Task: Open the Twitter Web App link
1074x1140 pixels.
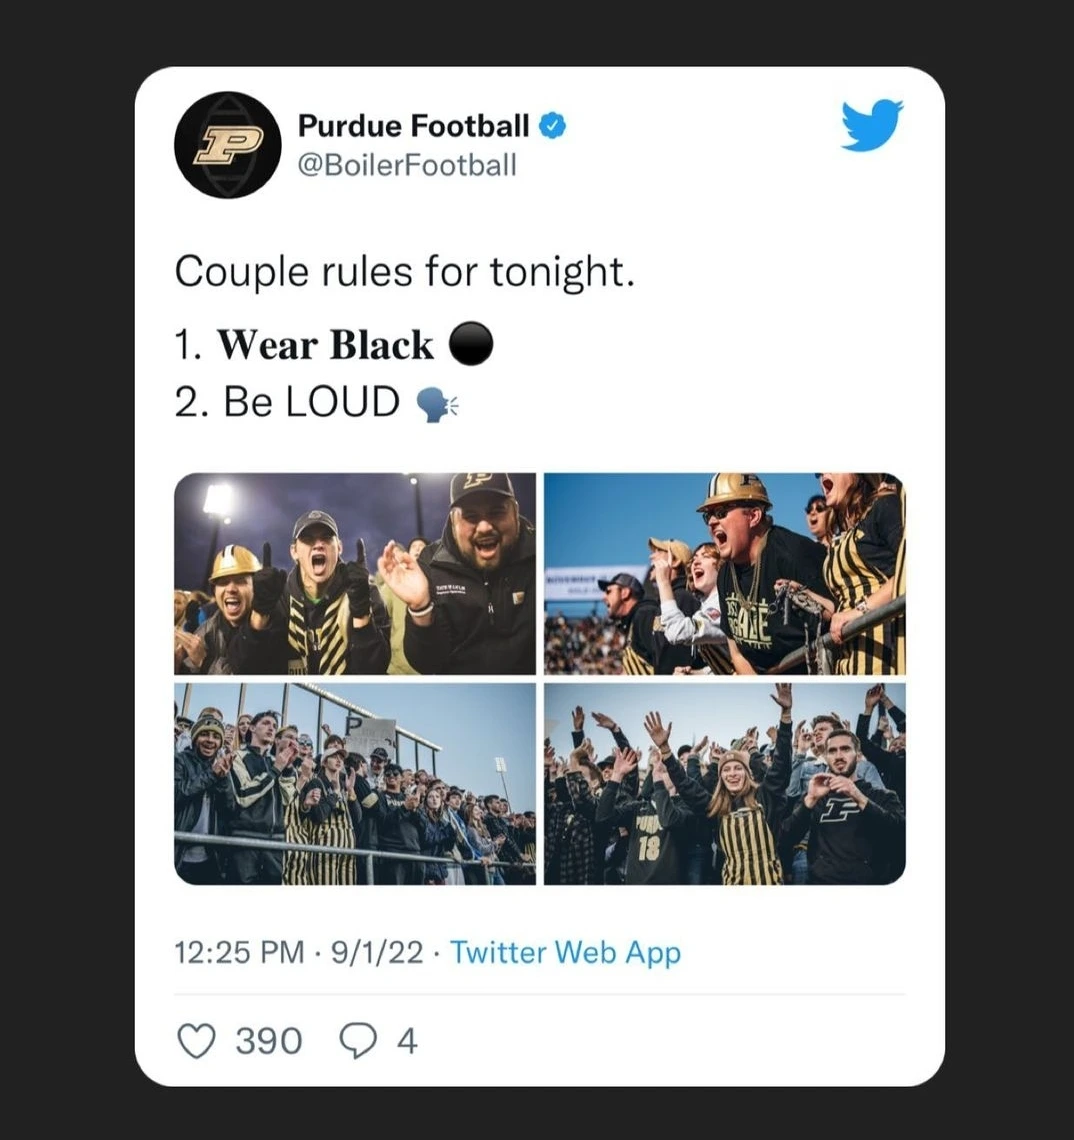Action: coord(566,952)
